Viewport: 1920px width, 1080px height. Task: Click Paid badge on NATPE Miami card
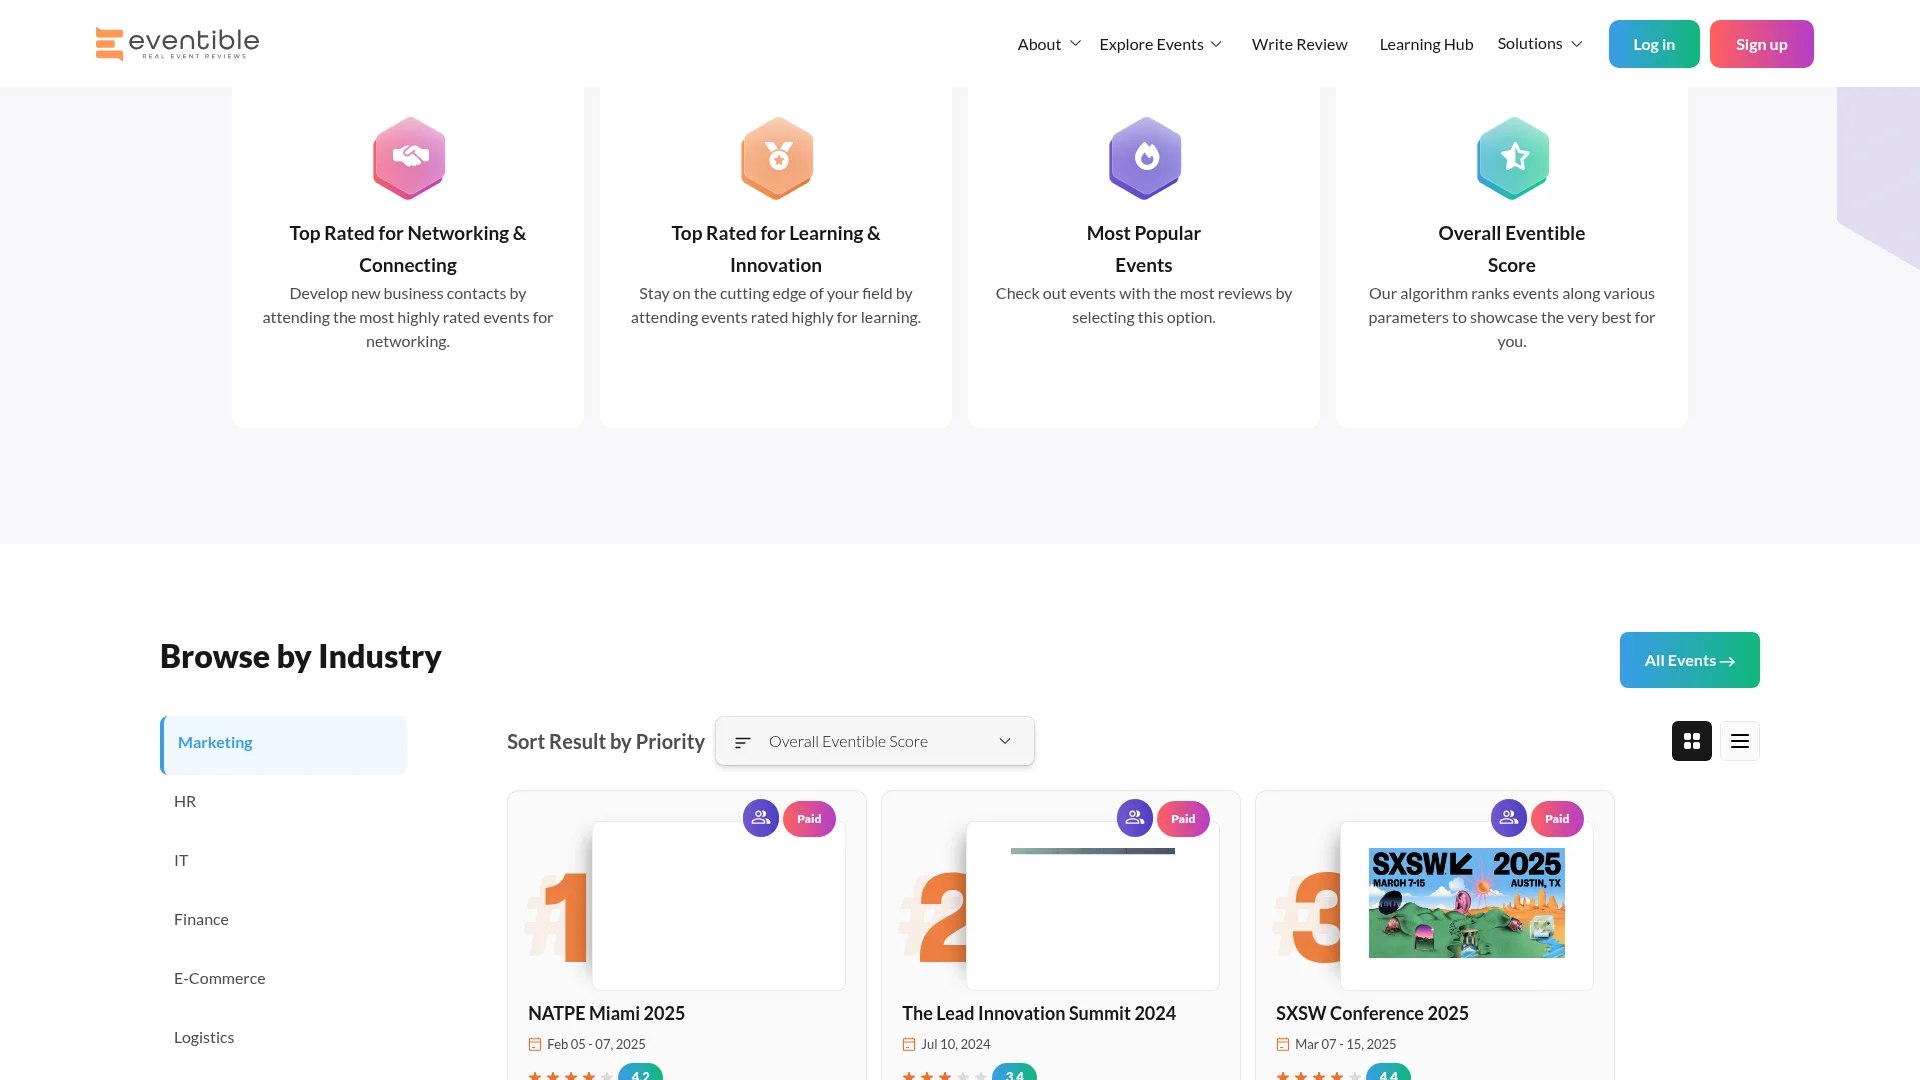(809, 818)
